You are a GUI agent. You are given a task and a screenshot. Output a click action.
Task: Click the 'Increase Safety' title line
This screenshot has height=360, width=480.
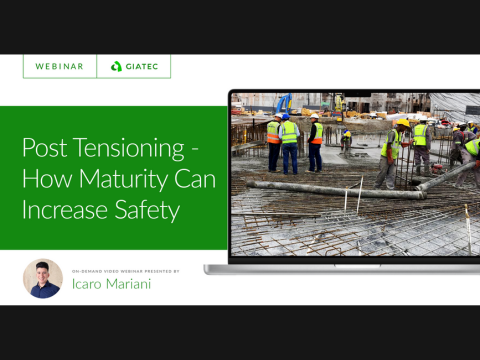tap(101, 210)
